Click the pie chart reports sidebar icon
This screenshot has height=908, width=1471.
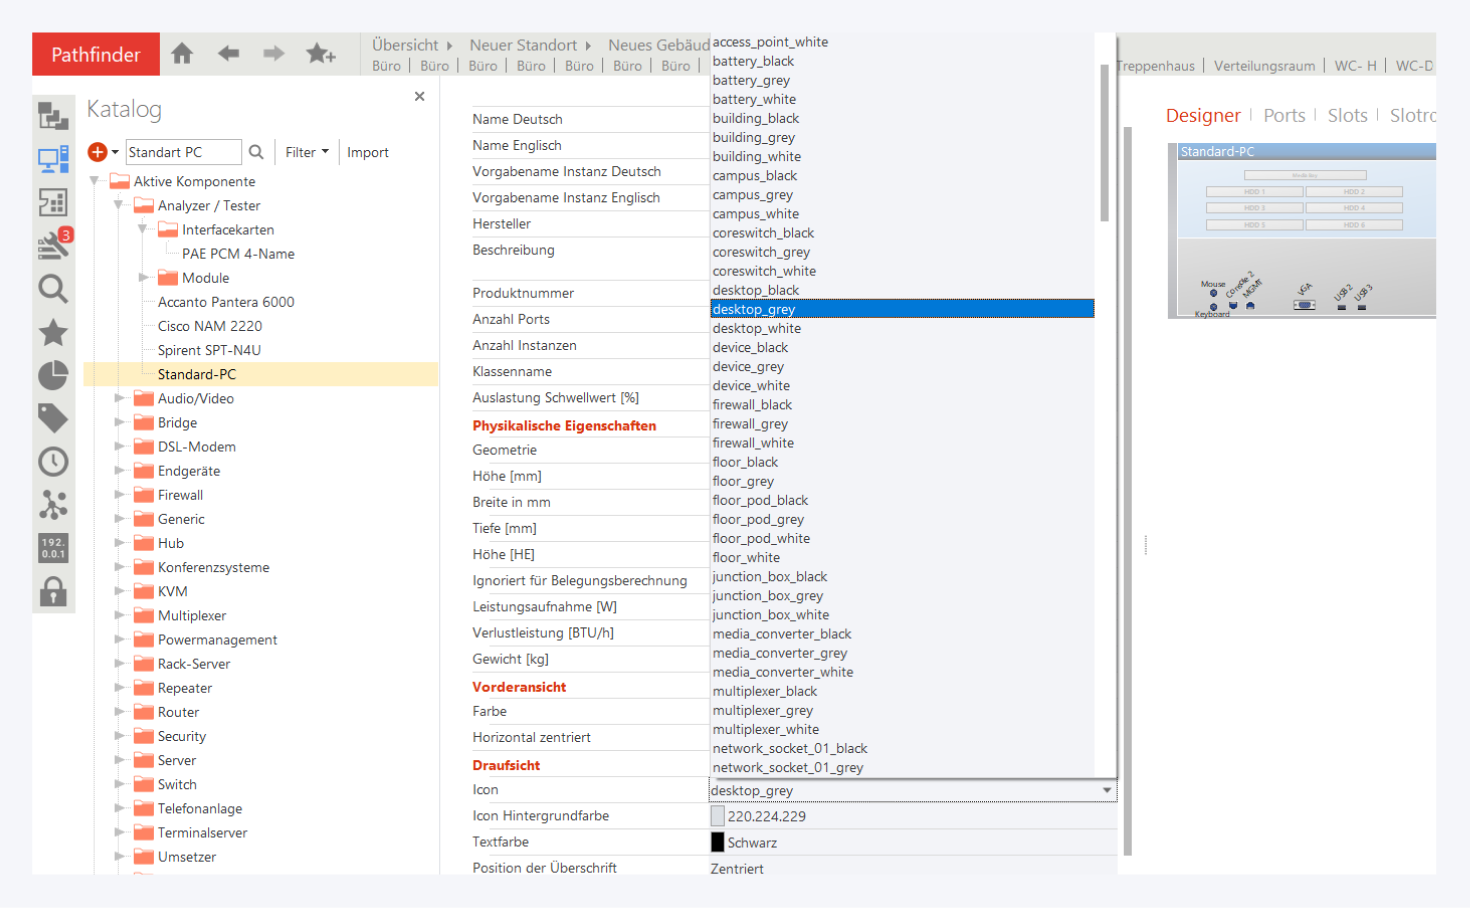pos(53,375)
